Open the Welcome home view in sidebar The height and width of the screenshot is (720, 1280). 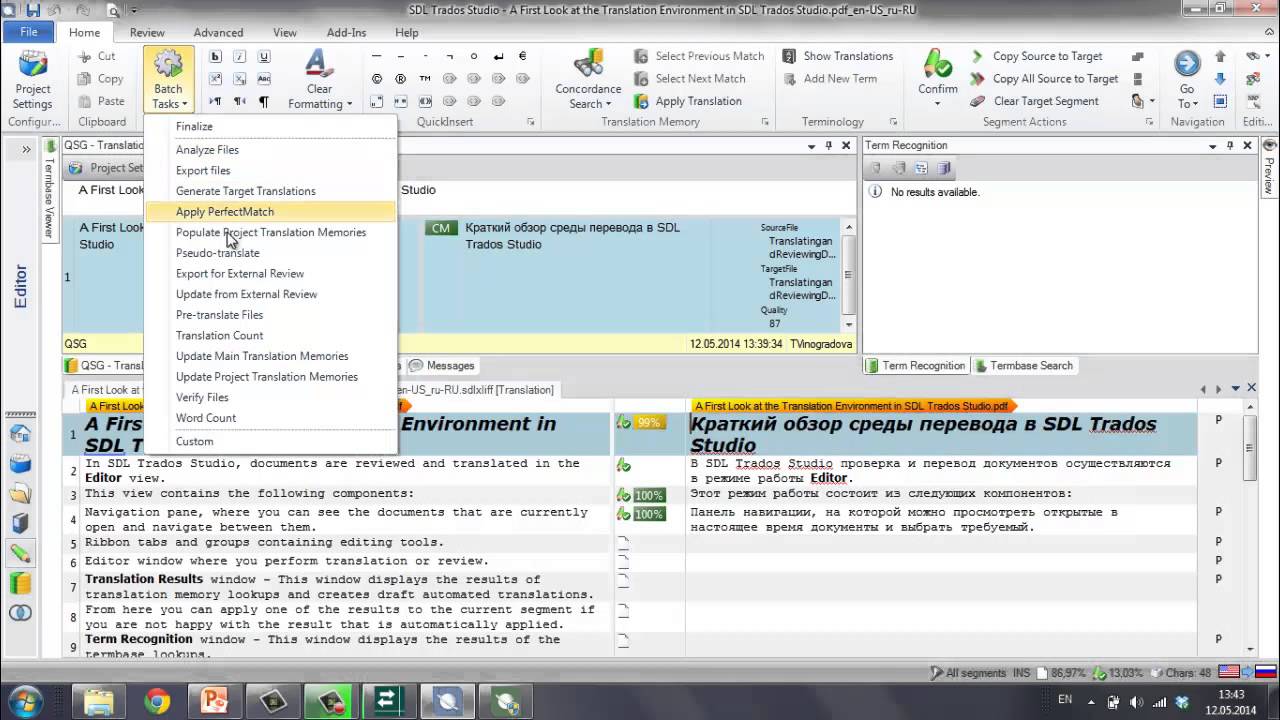[x=20, y=433]
